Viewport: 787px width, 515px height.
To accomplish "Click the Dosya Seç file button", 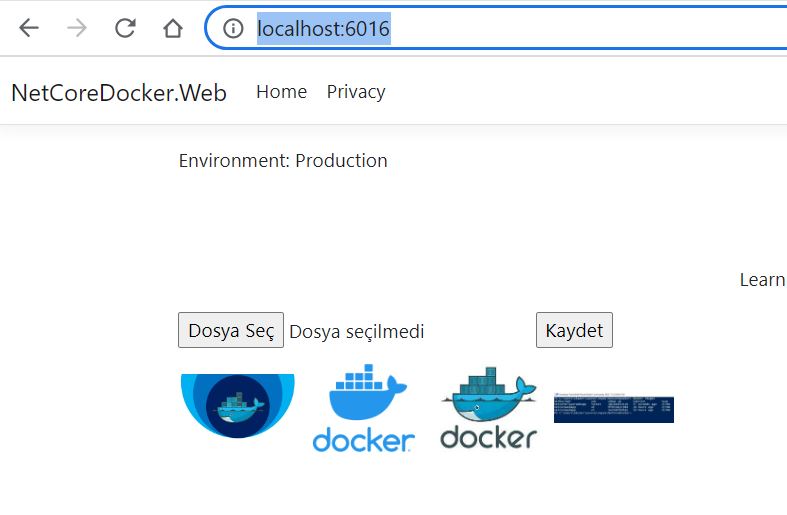I will coord(231,330).
